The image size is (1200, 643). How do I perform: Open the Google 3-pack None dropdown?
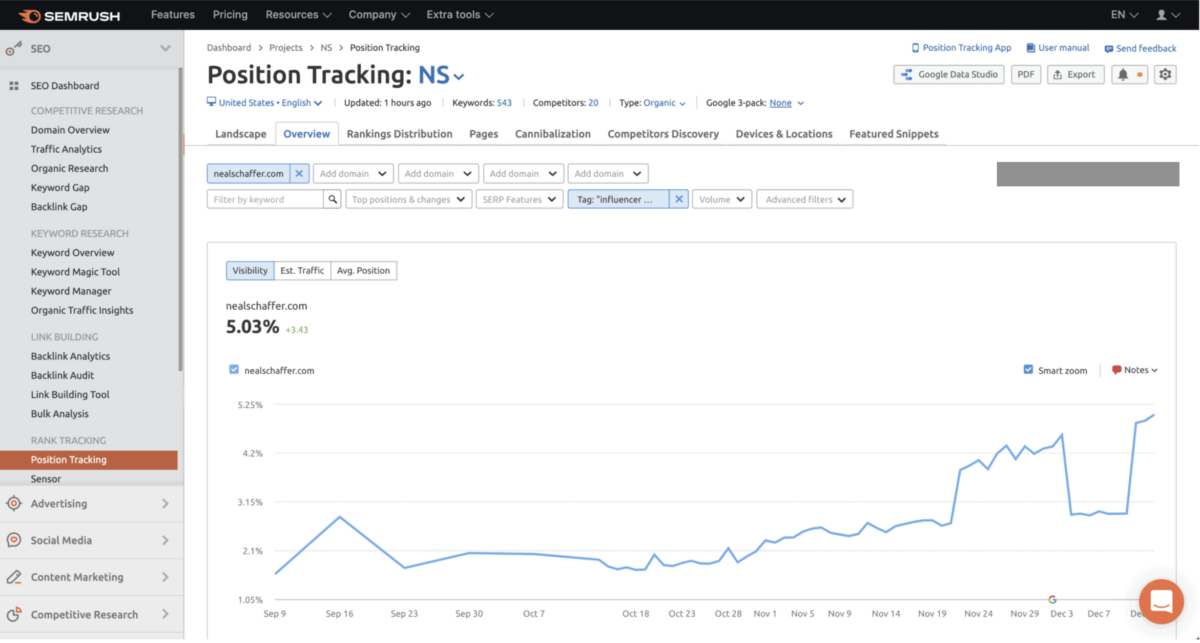click(x=786, y=103)
